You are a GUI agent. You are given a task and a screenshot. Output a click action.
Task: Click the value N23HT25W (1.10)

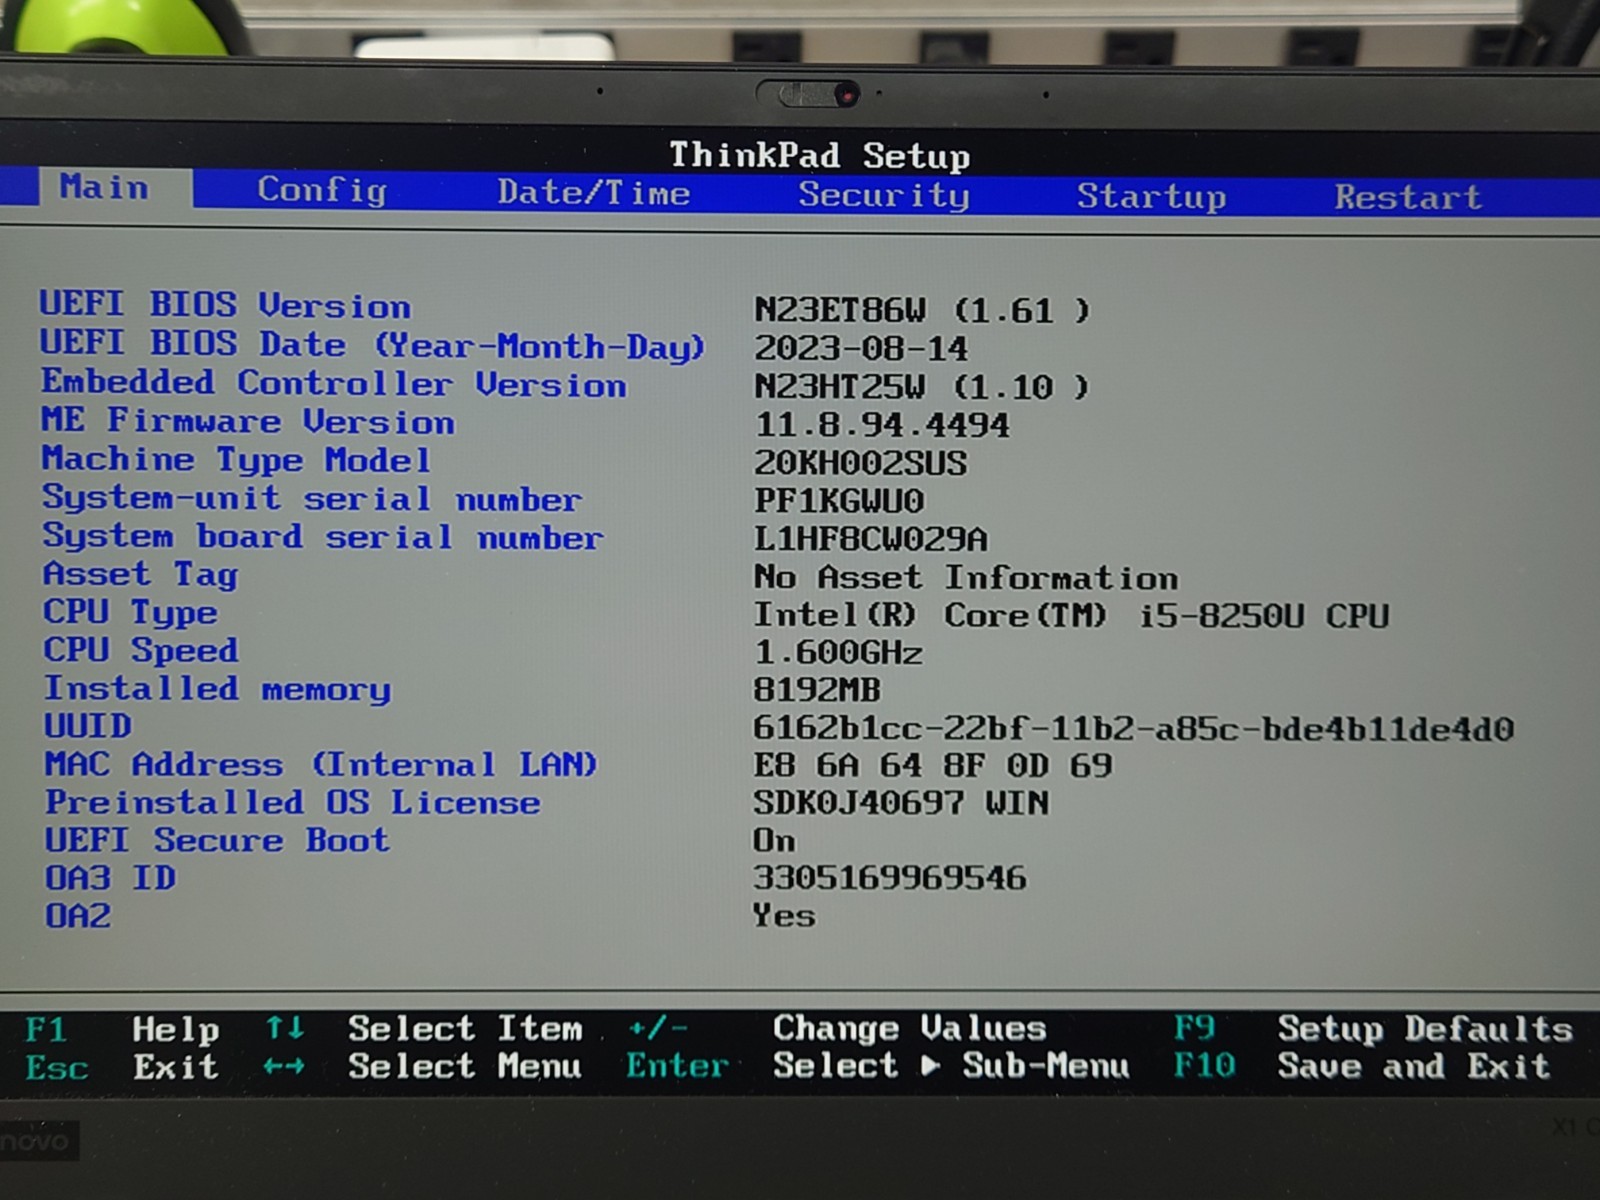tap(922, 387)
